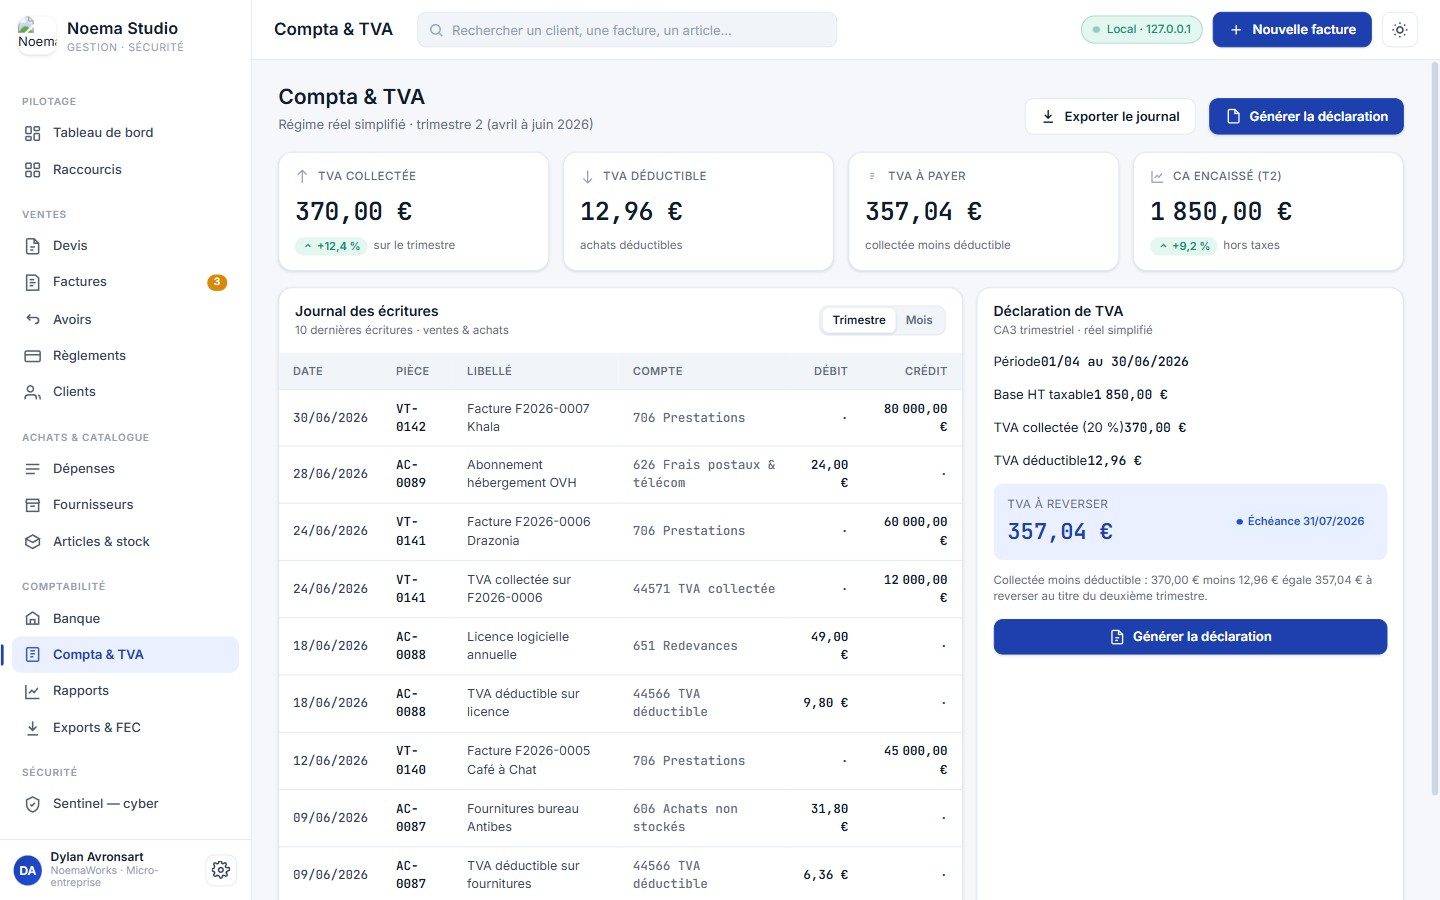Click 606 Achats non stockés account
1440x900 pixels.
685,818
